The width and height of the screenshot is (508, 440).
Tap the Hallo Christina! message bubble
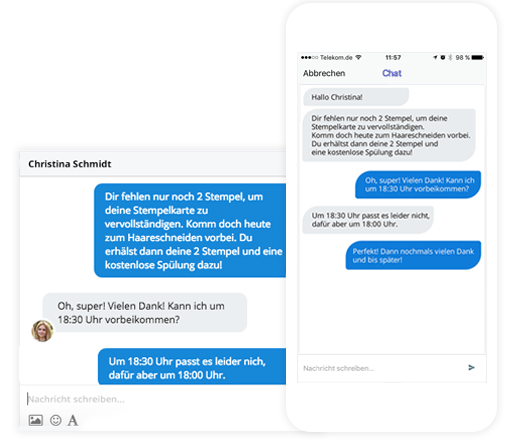tap(356, 97)
